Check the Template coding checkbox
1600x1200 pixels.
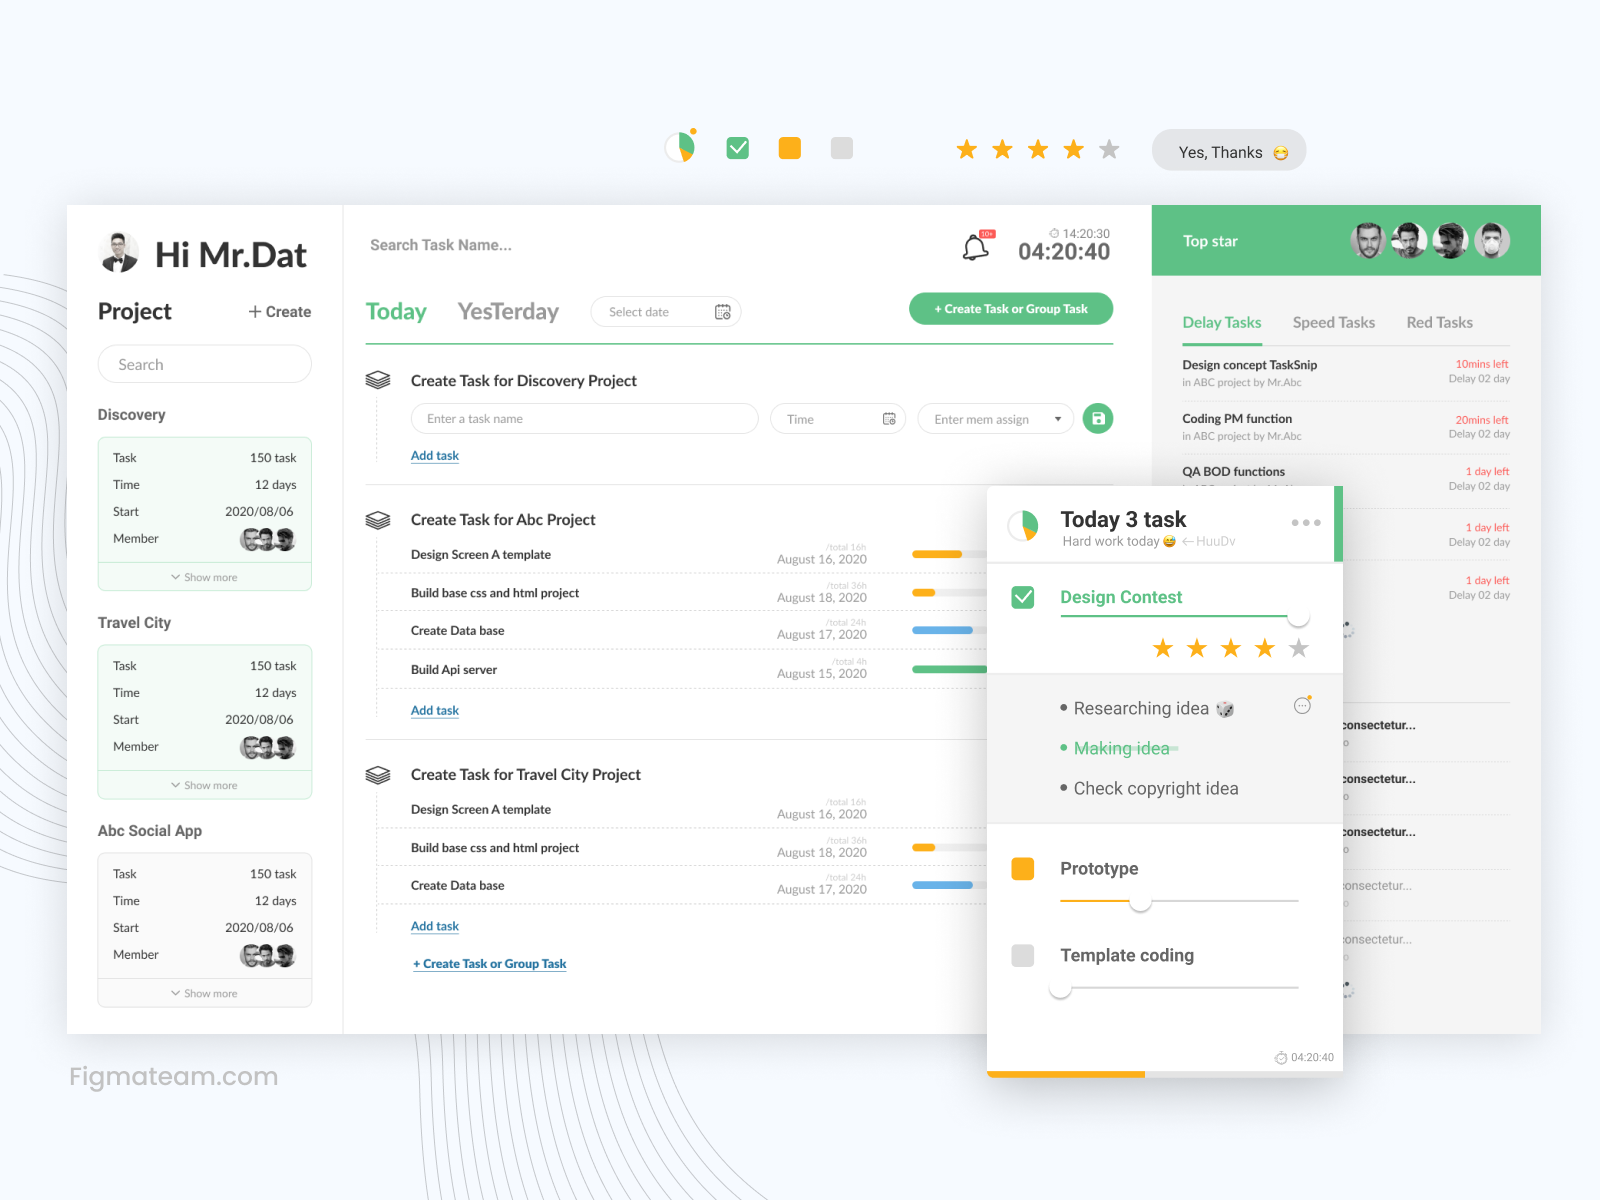pyautogui.click(x=1022, y=955)
